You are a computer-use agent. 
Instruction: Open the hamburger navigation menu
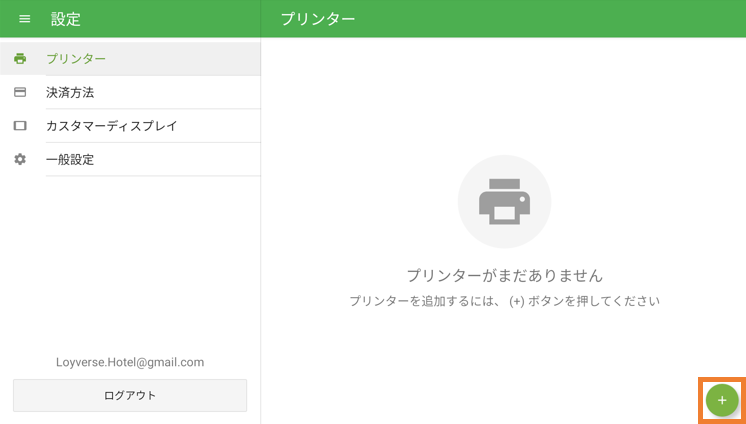(x=25, y=19)
